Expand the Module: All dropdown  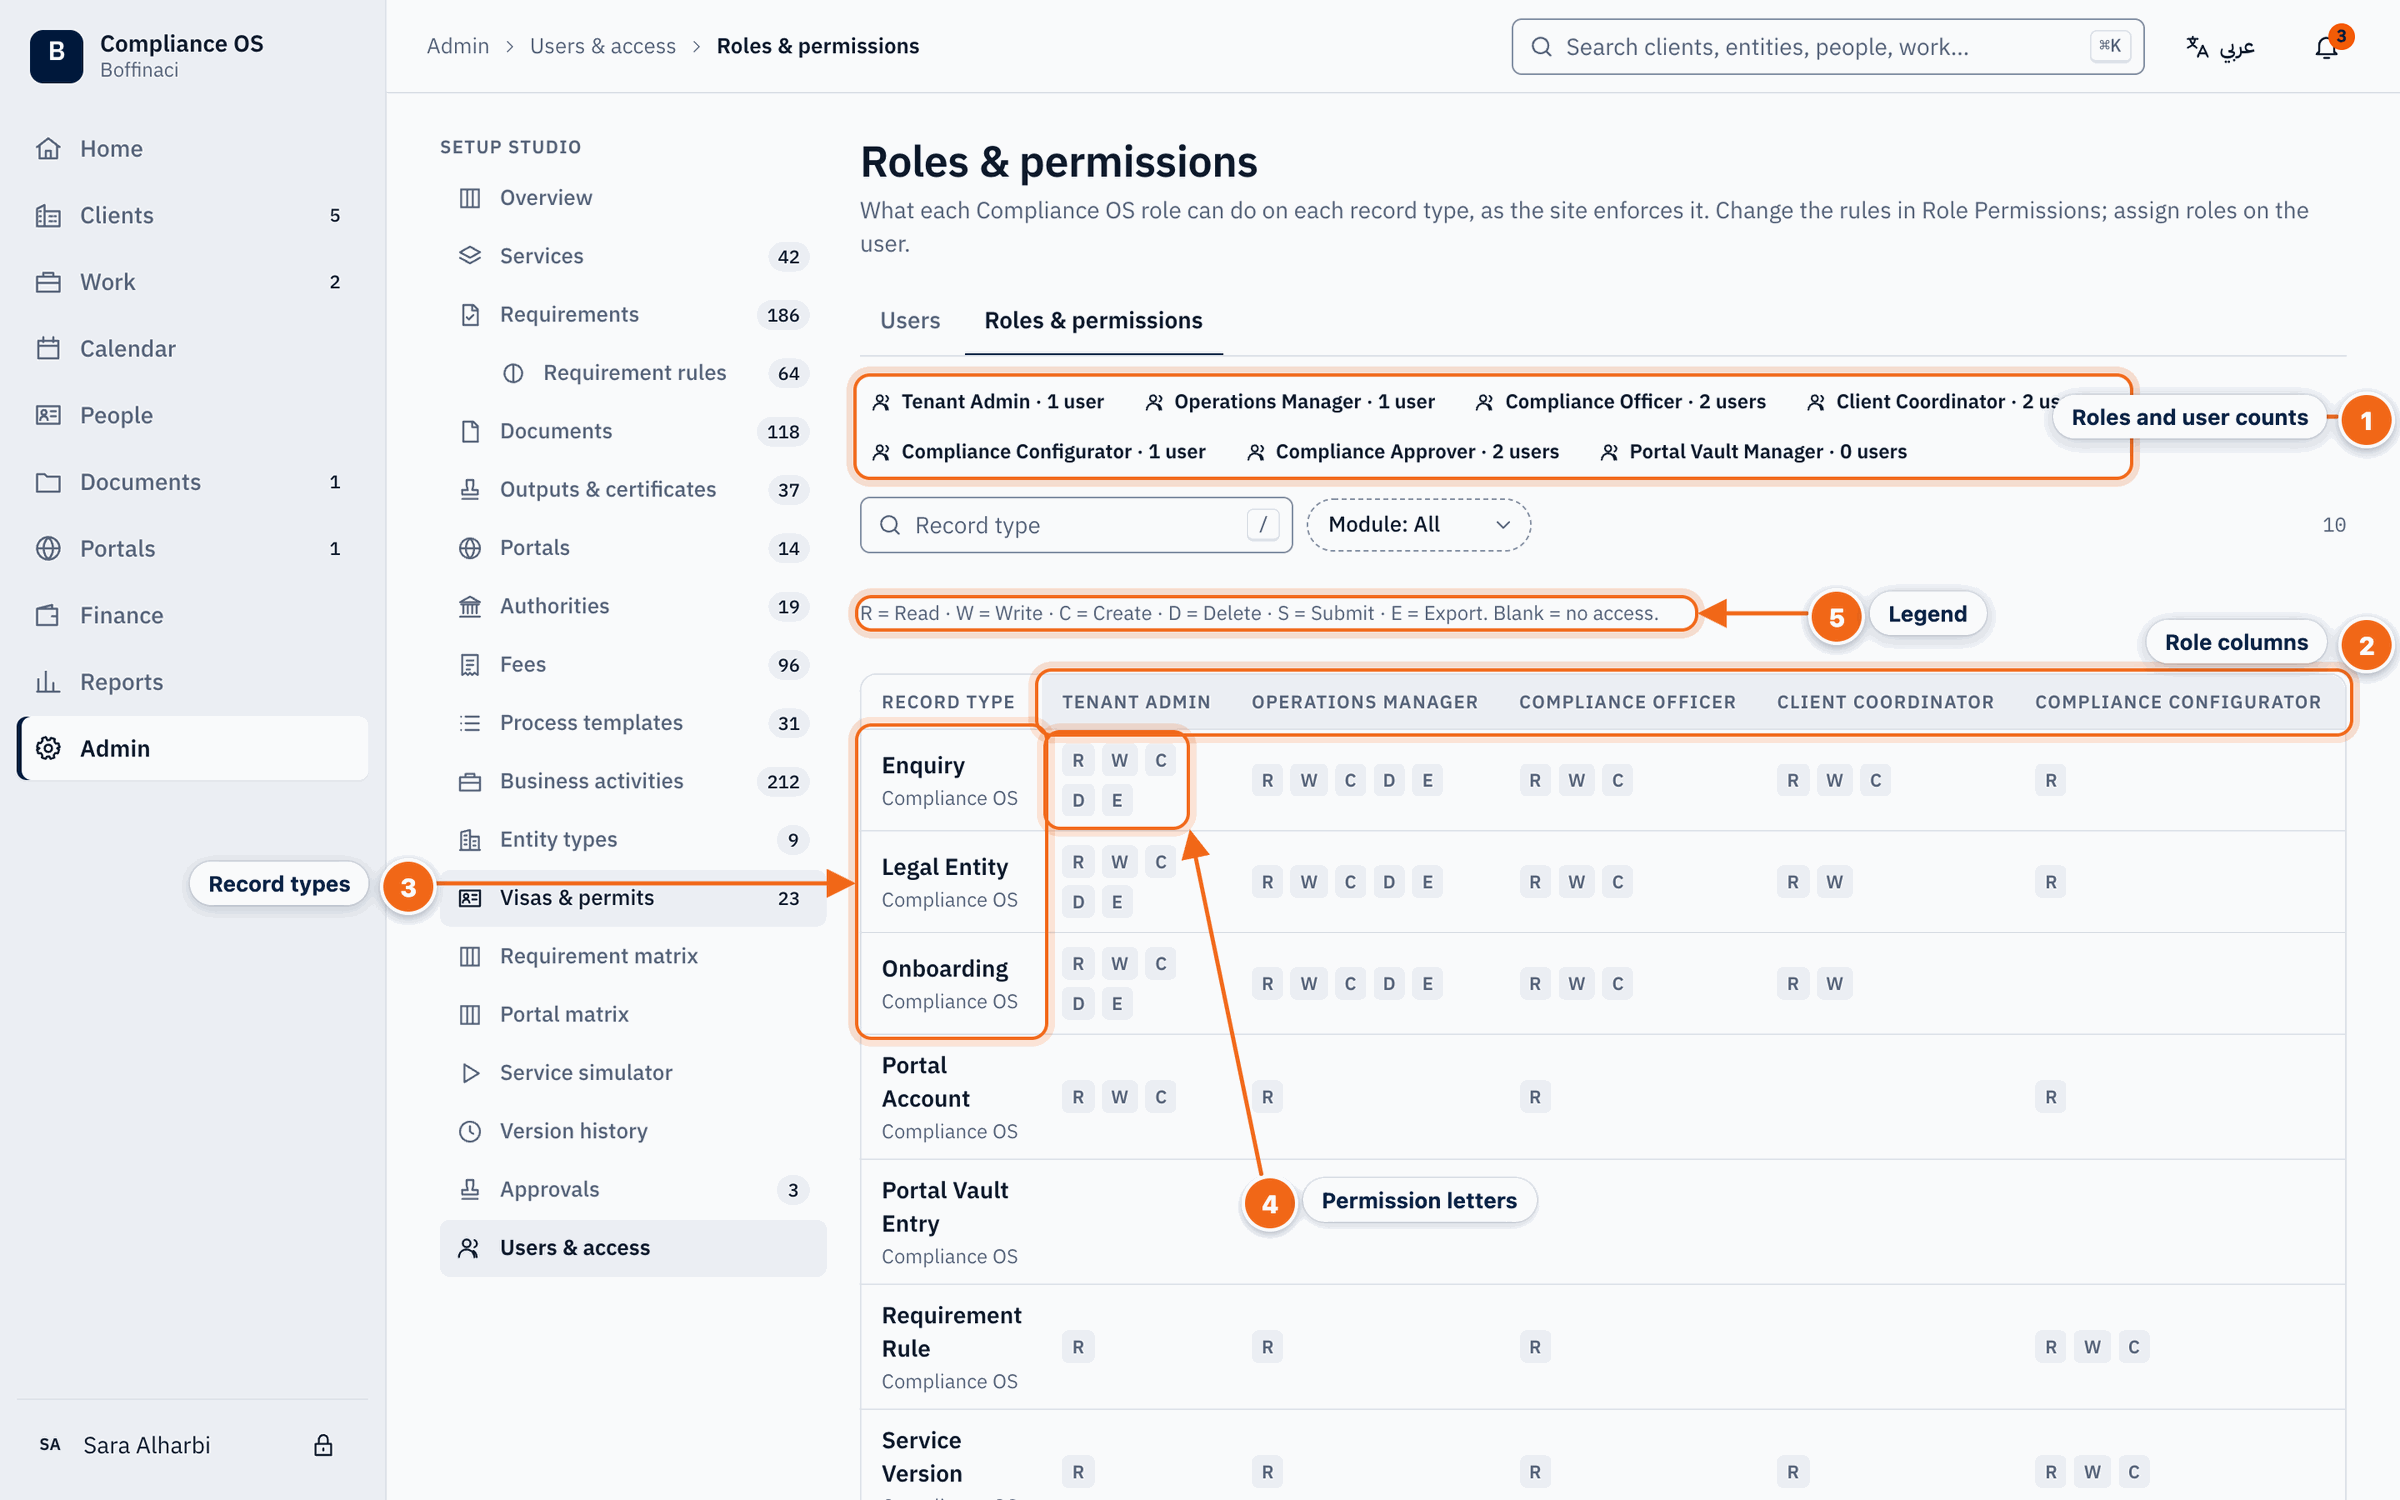pyautogui.click(x=1418, y=525)
